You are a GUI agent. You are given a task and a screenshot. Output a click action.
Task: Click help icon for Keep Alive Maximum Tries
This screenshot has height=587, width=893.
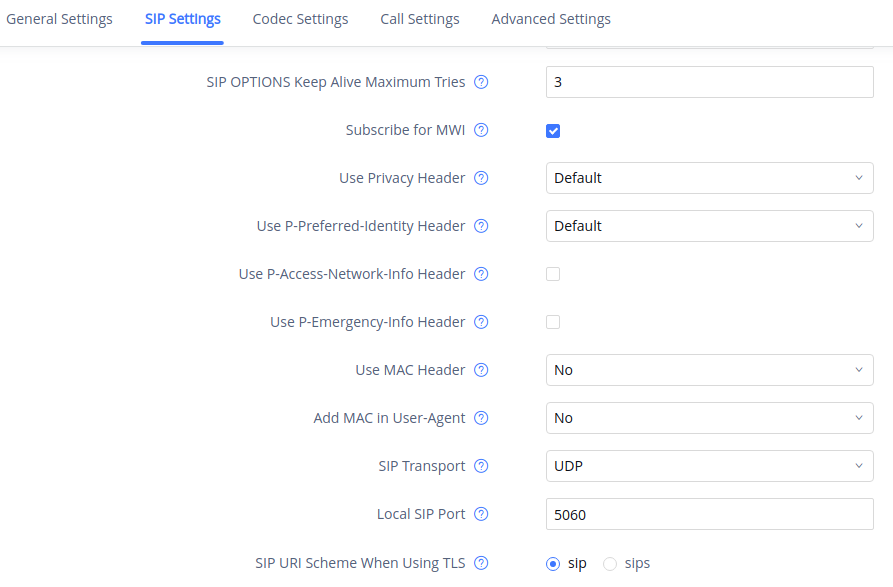point(481,82)
